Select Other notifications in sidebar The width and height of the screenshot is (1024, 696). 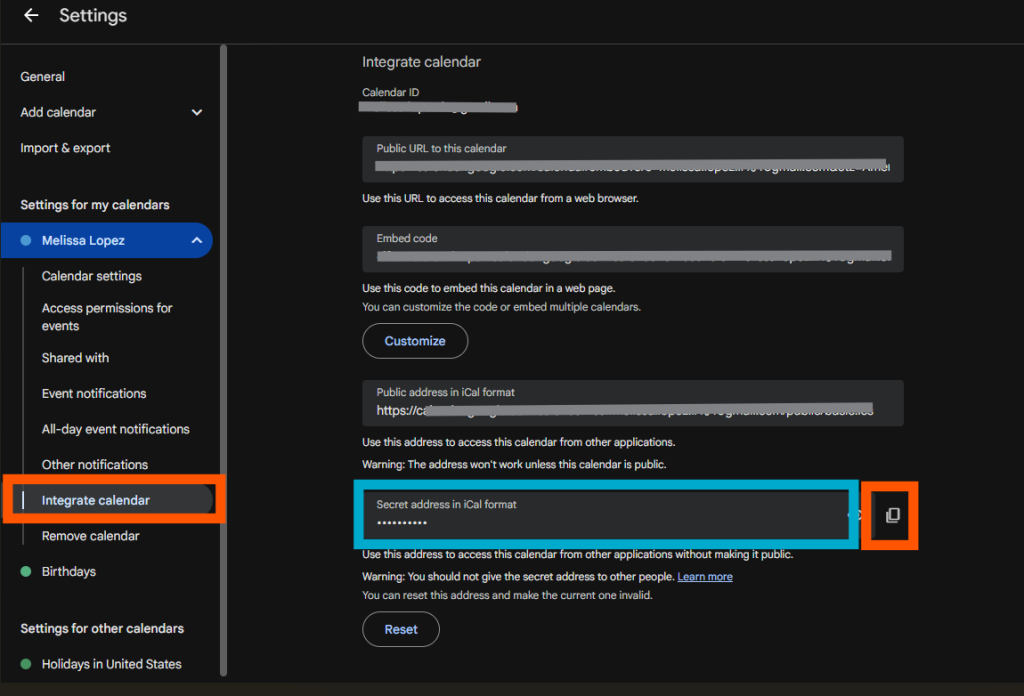pos(95,465)
